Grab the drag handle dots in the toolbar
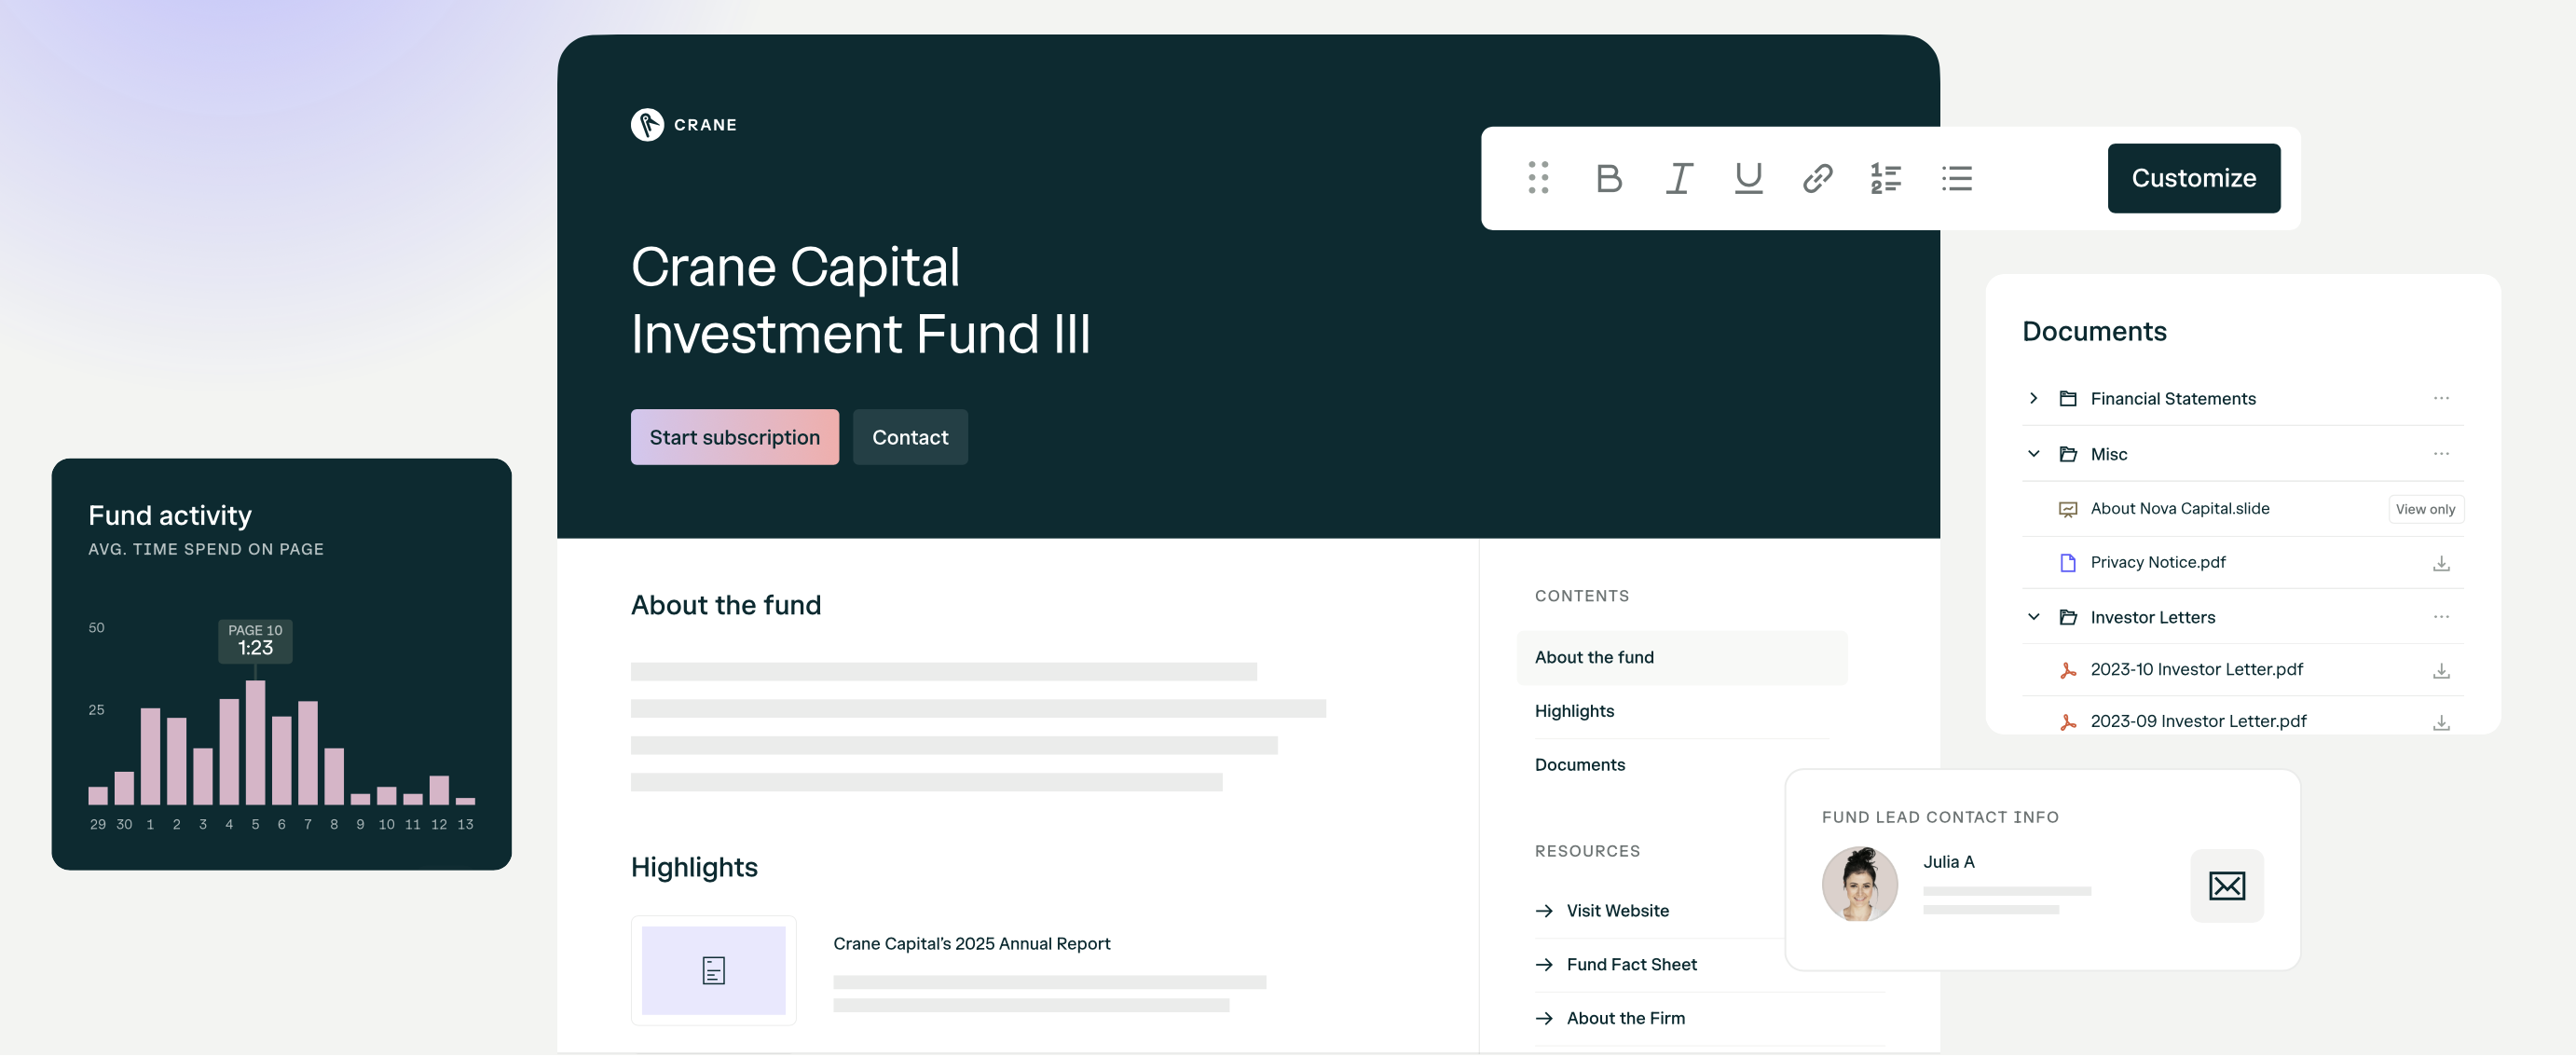This screenshot has height=1057, width=2576. (x=1538, y=178)
